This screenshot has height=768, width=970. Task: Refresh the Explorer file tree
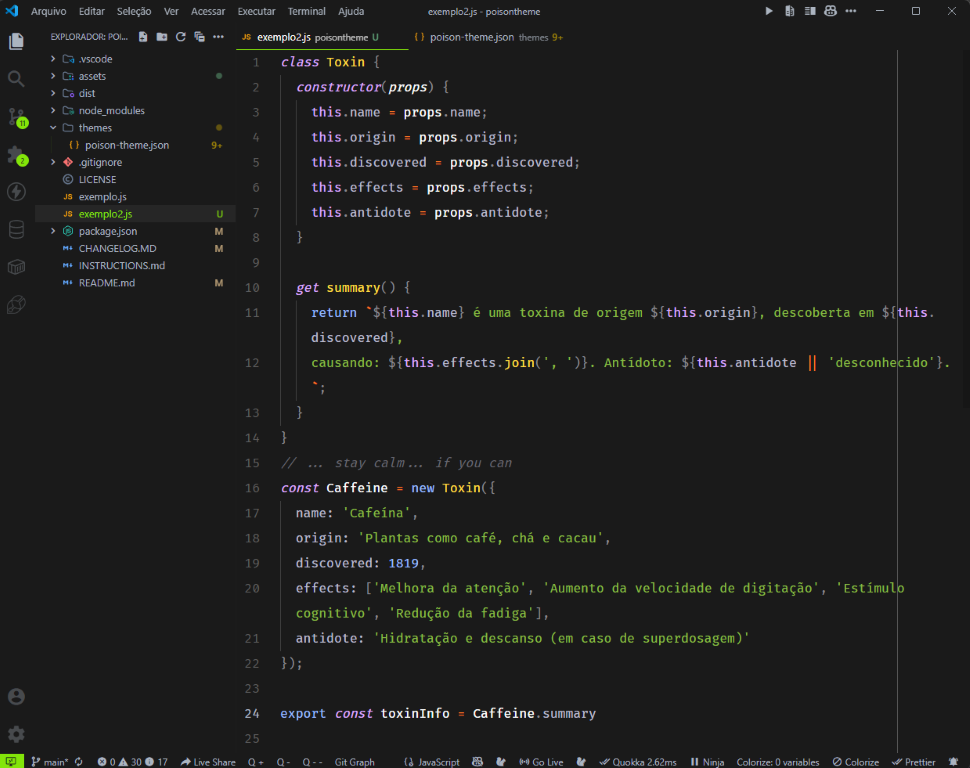point(181,37)
